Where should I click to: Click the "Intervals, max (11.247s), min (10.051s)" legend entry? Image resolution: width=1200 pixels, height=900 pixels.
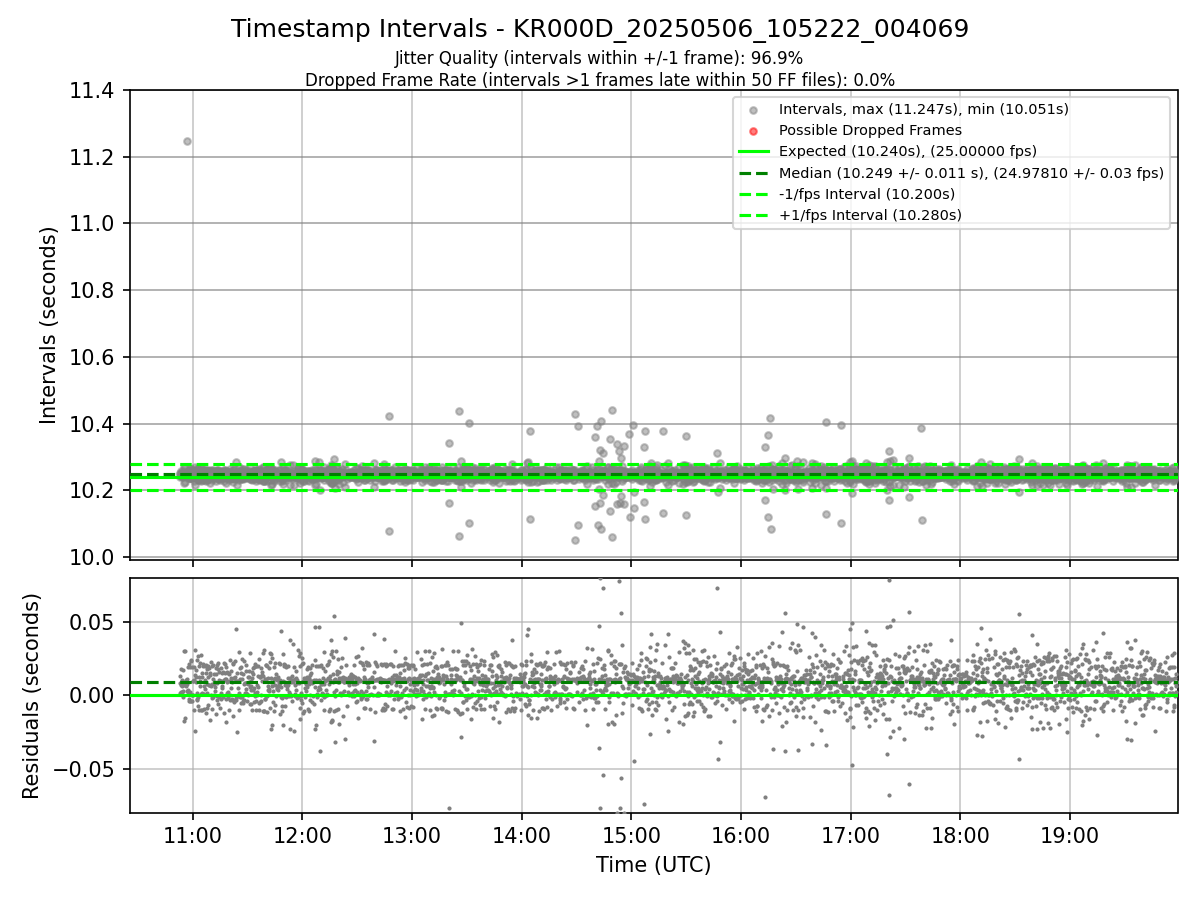(x=923, y=109)
